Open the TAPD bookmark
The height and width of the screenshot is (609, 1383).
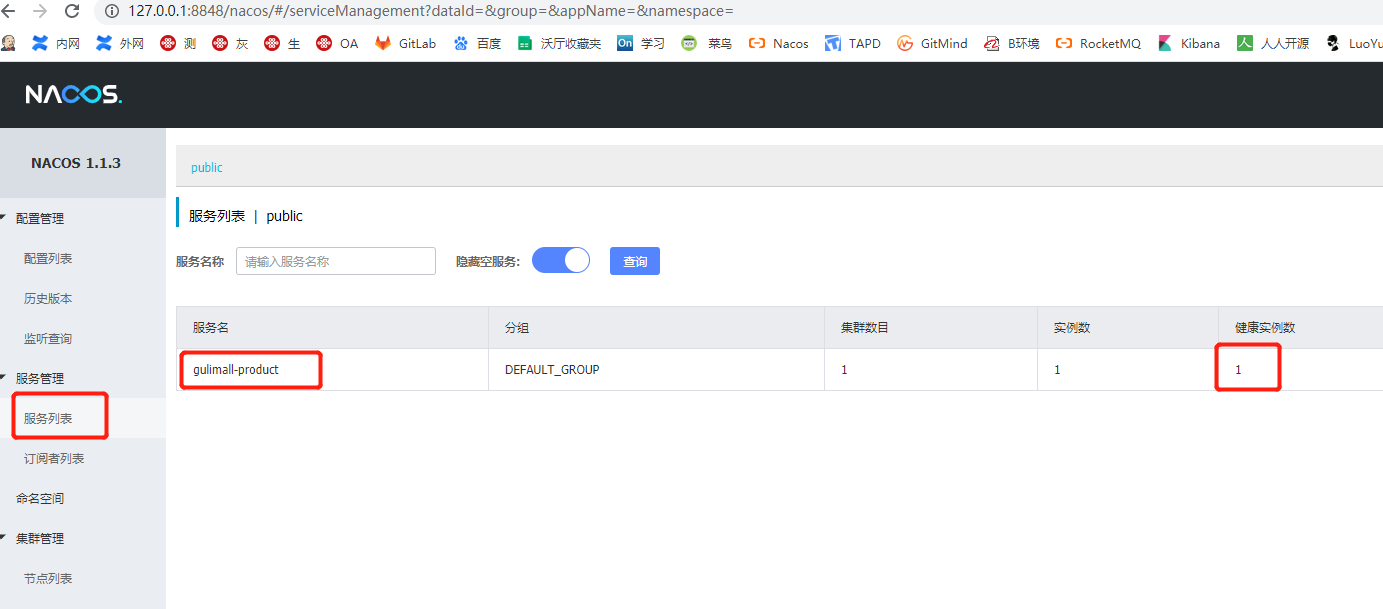853,43
